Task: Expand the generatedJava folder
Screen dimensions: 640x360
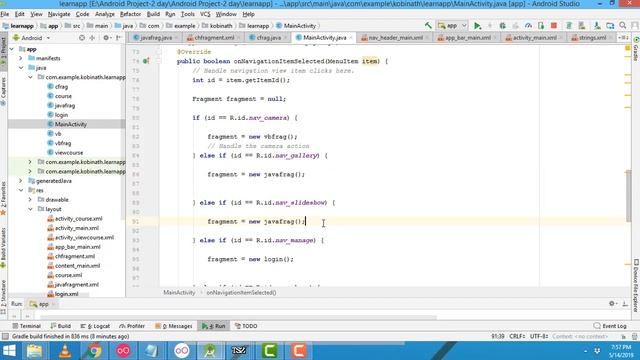Action: coord(21,181)
